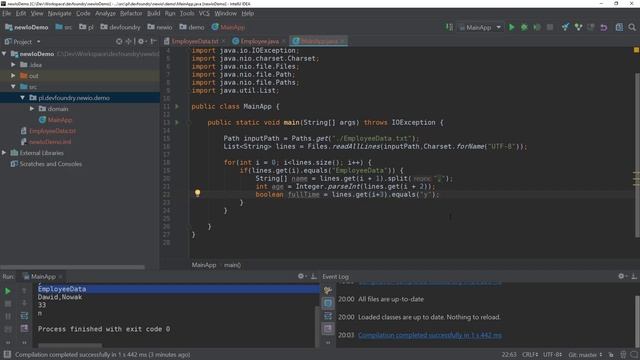Collapse the src folder
The height and width of the screenshot is (360, 640).
pos(13,87)
